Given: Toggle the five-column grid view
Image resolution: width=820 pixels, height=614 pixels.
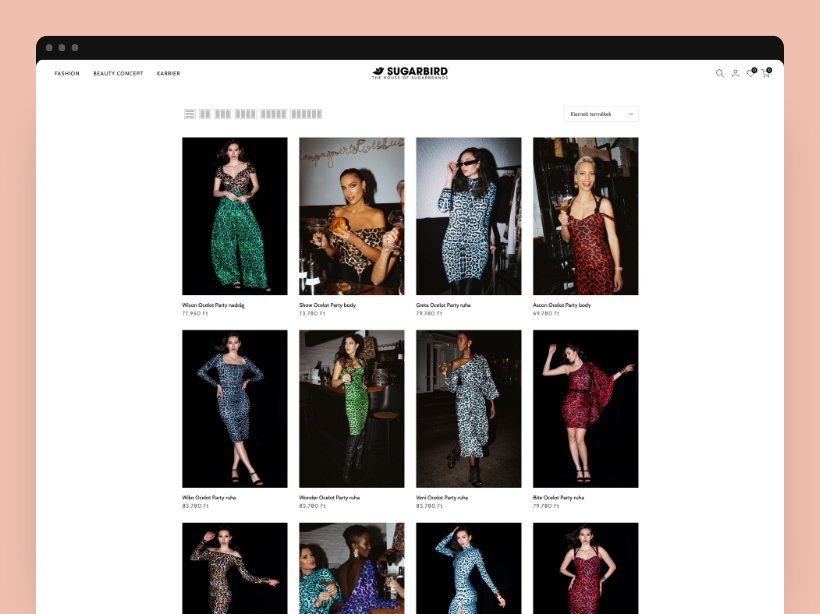Looking at the screenshot, I should point(273,114).
